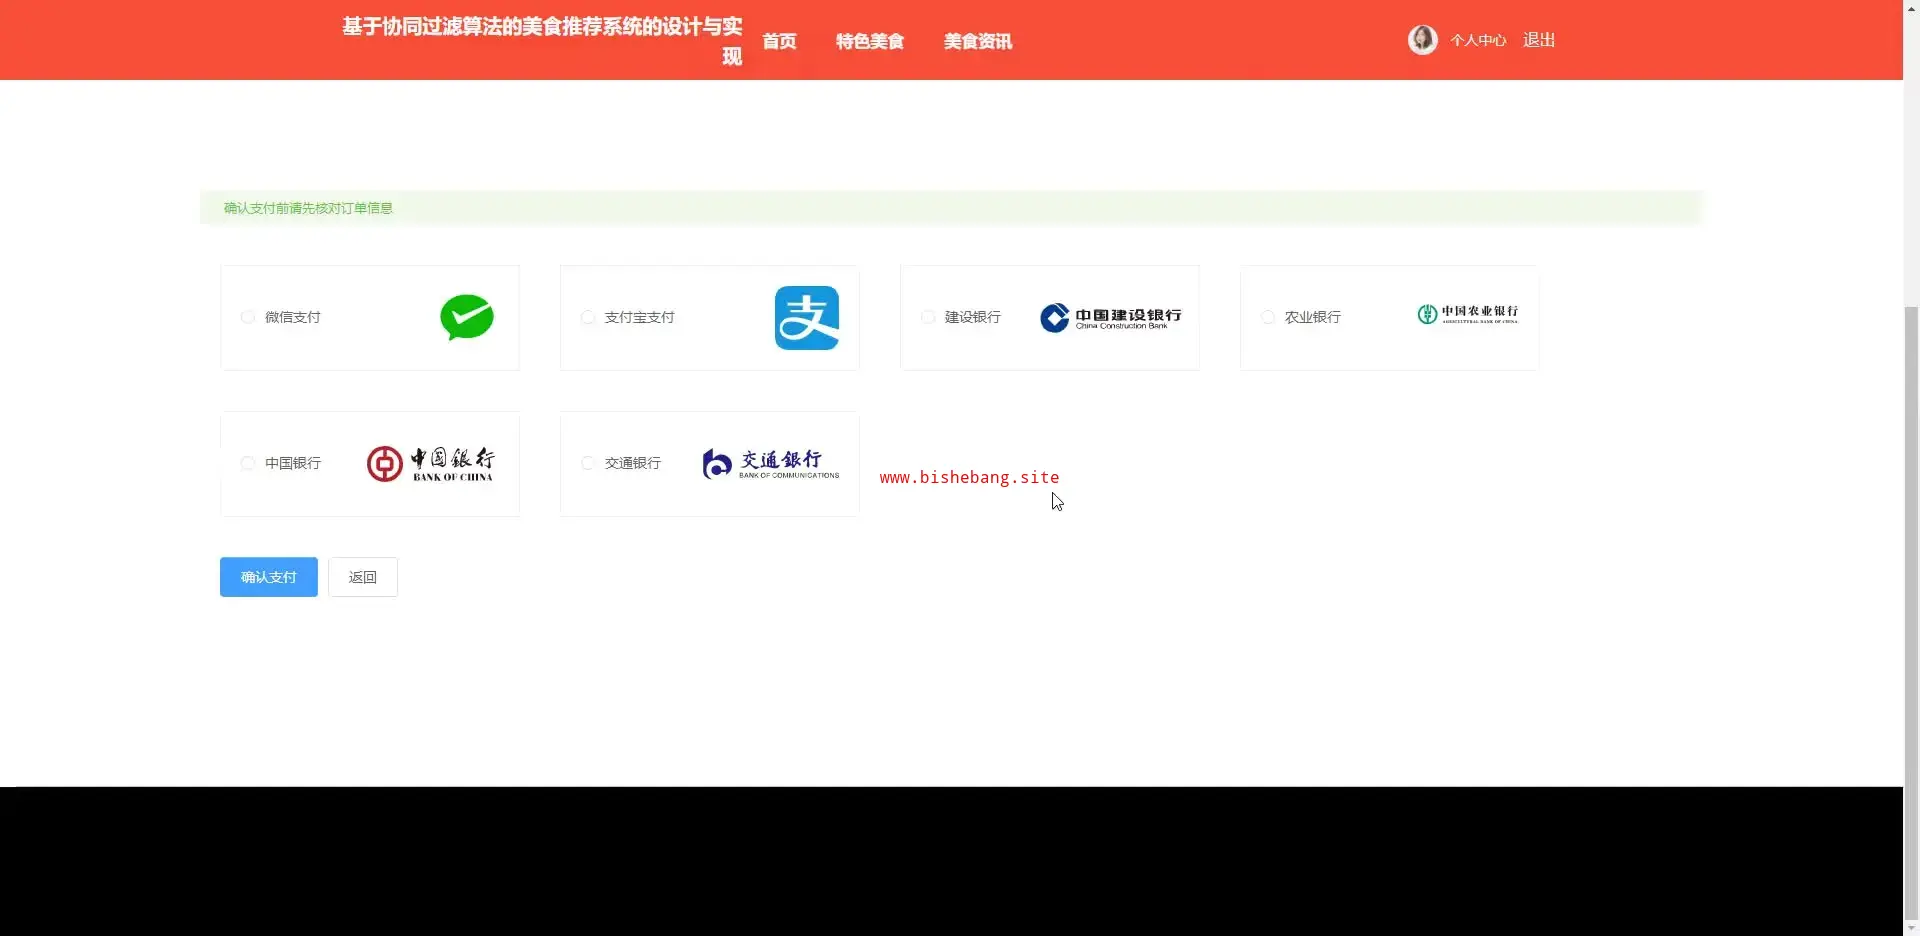Click the 支付宝支付 label text

click(x=640, y=317)
